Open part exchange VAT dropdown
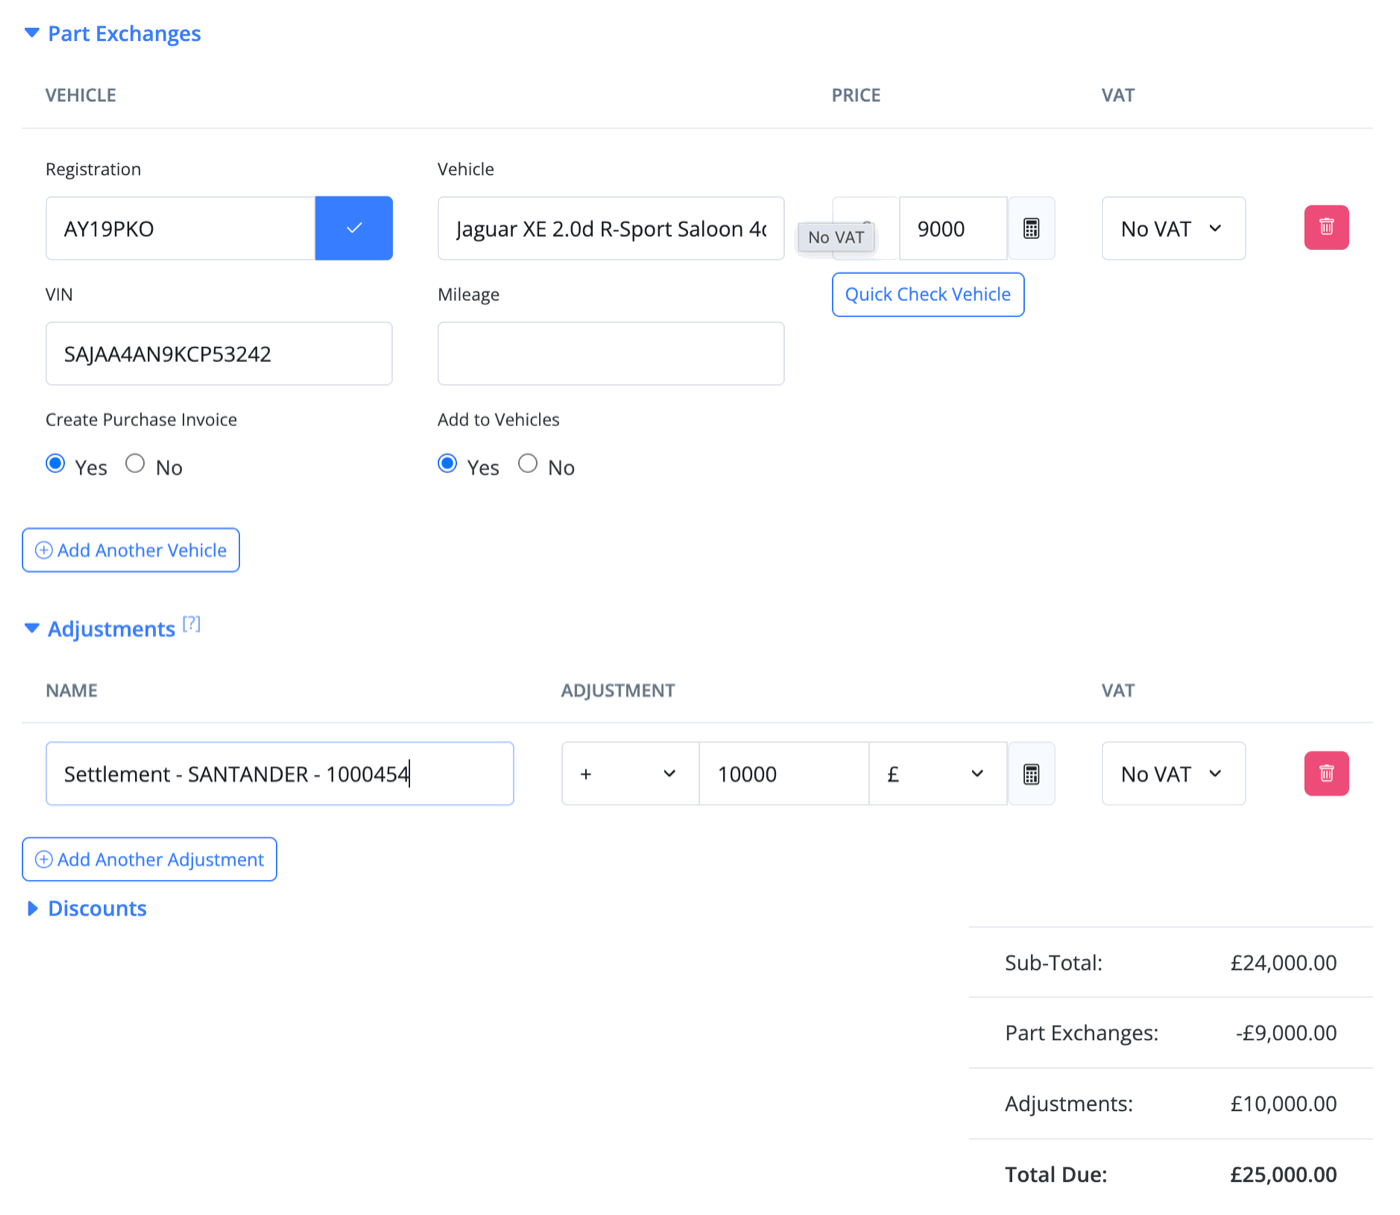 pos(1173,228)
